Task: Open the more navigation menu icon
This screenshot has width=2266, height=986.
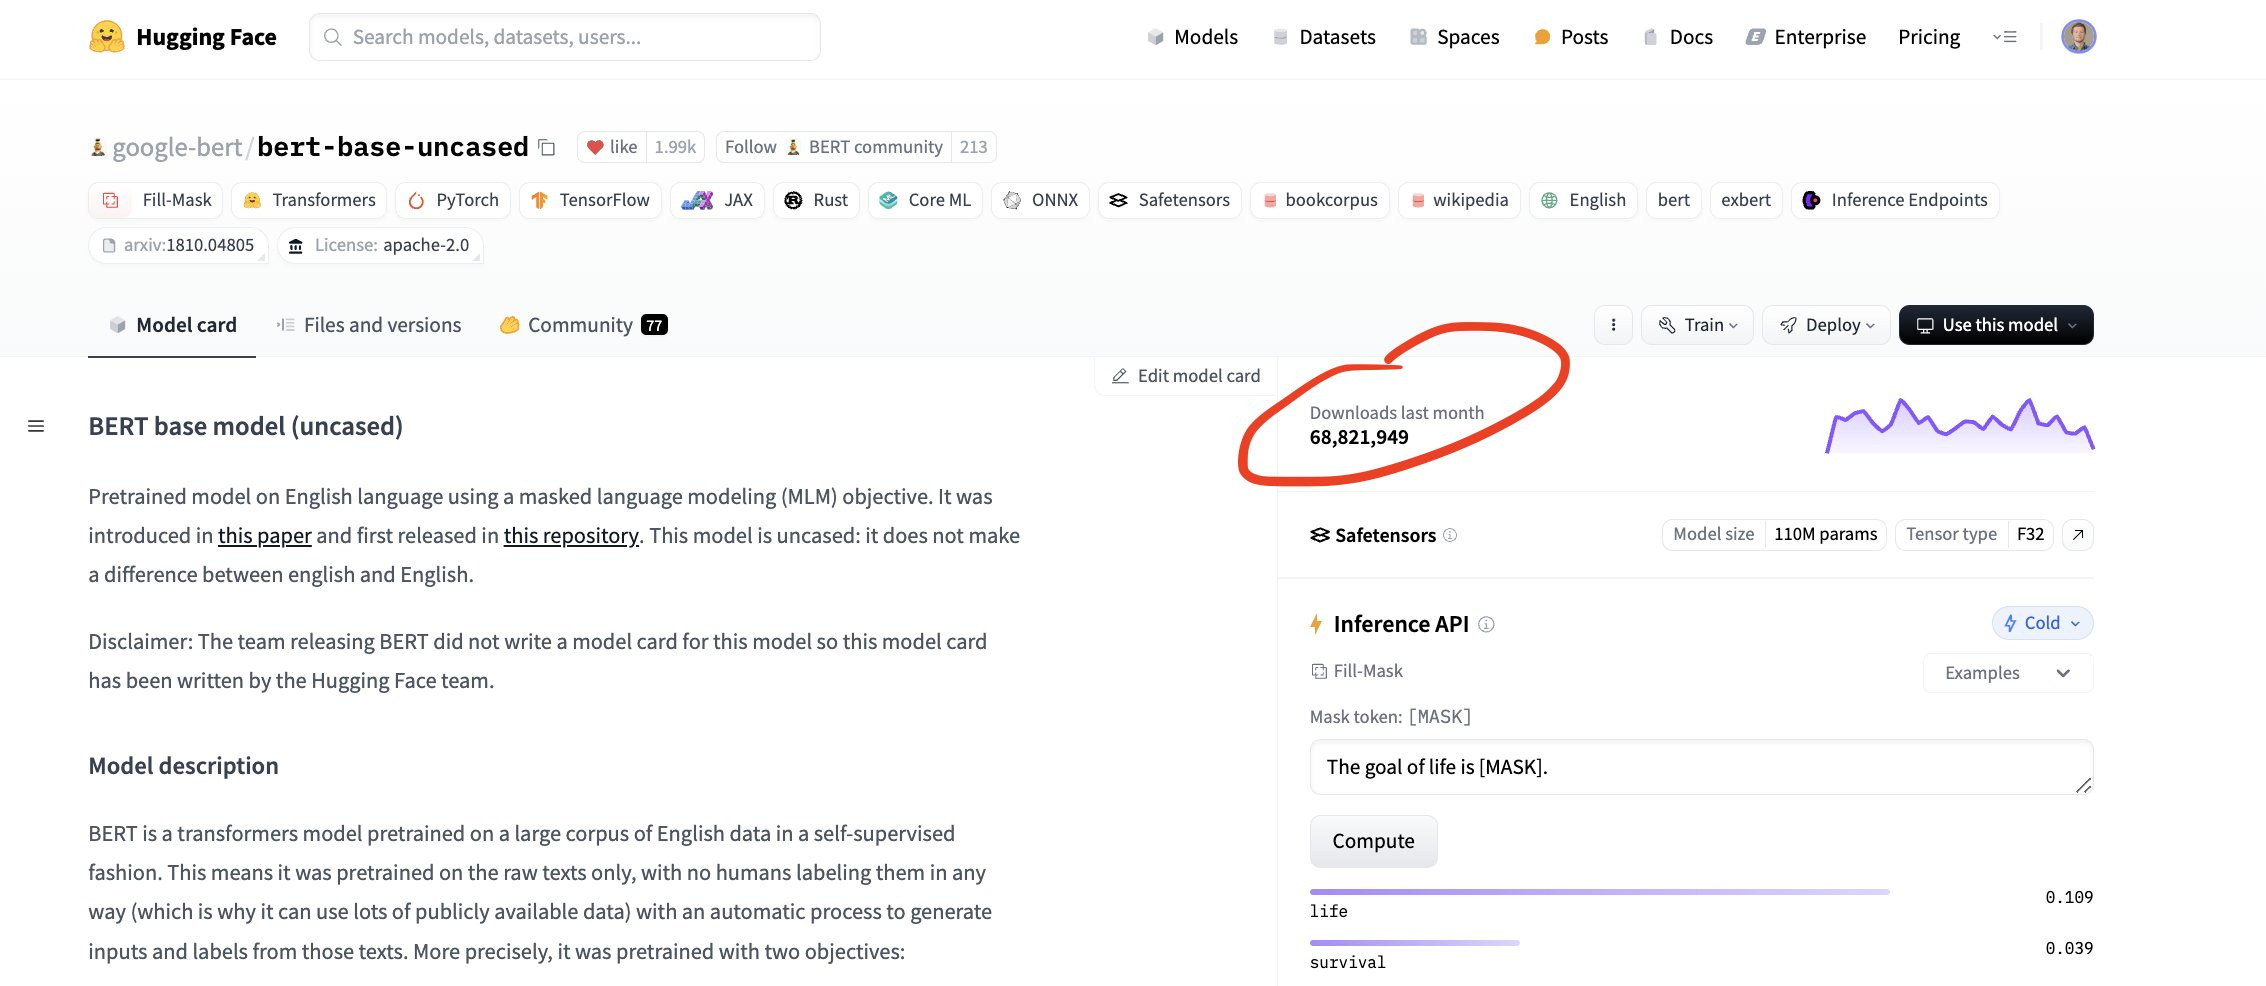Action: tap(2005, 37)
